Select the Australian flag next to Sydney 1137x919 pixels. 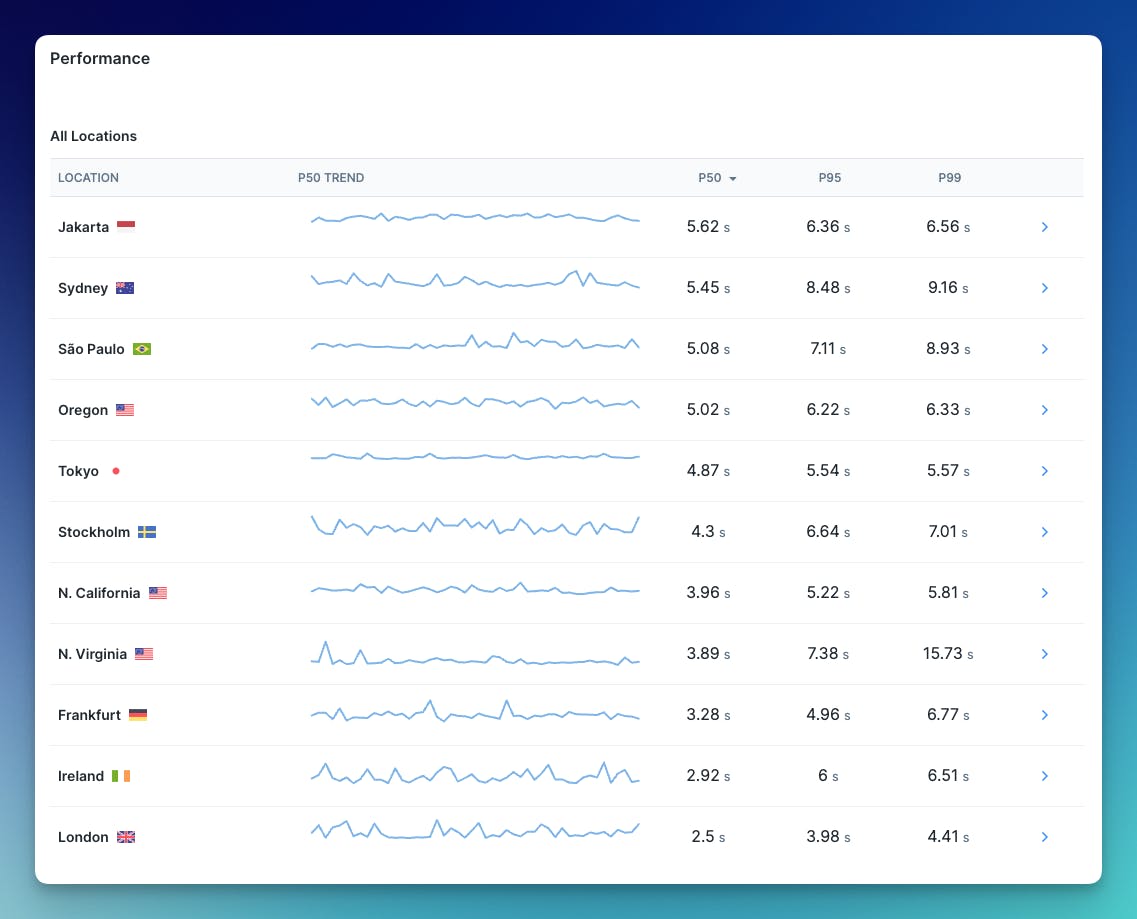click(125, 287)
